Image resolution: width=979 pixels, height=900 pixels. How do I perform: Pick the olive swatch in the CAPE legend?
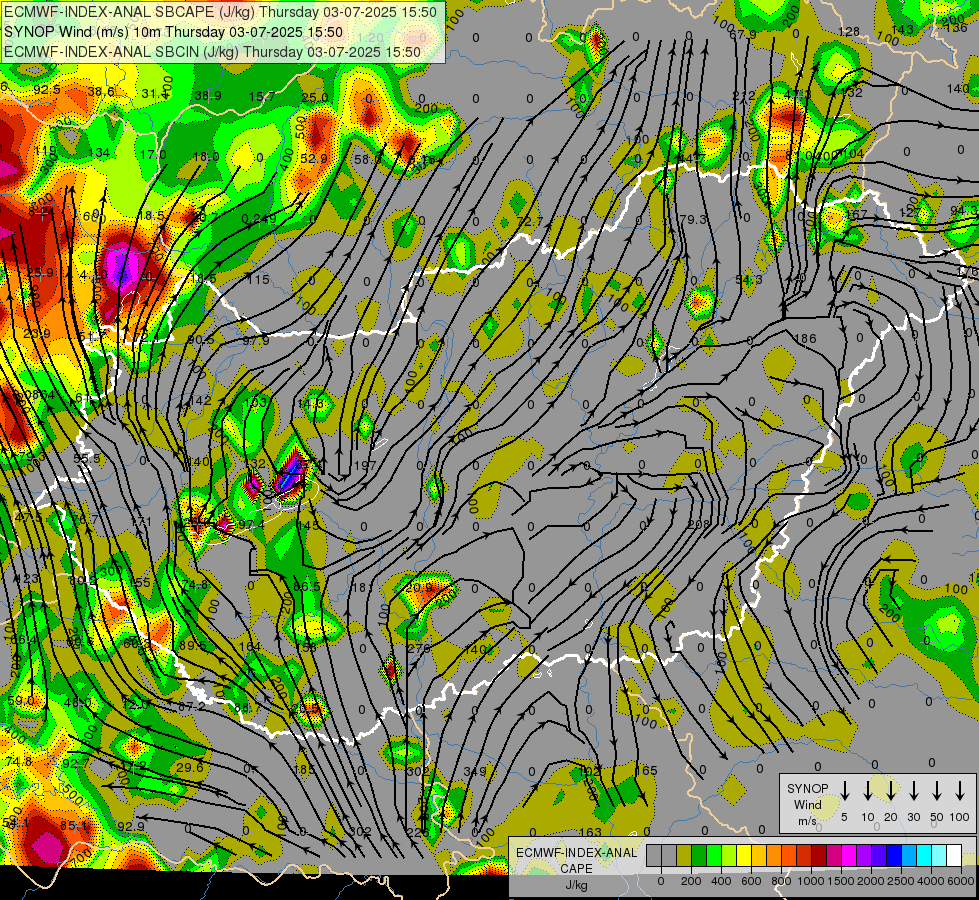684,855
